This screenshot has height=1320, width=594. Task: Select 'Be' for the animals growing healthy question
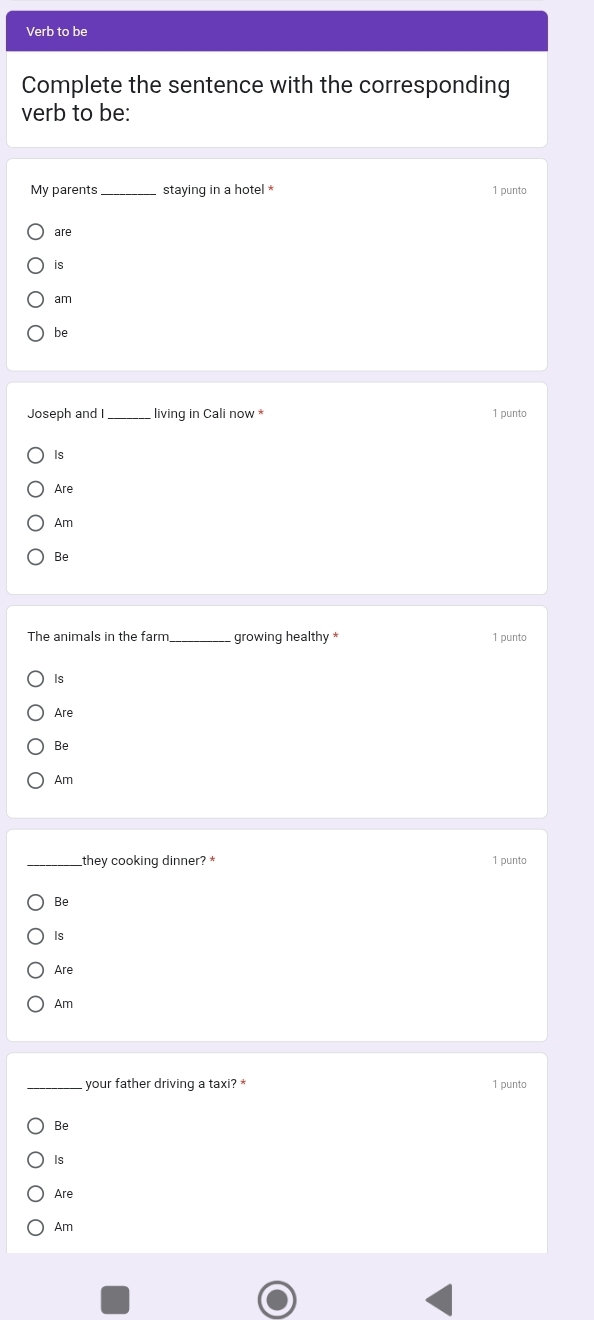[36, 746]
